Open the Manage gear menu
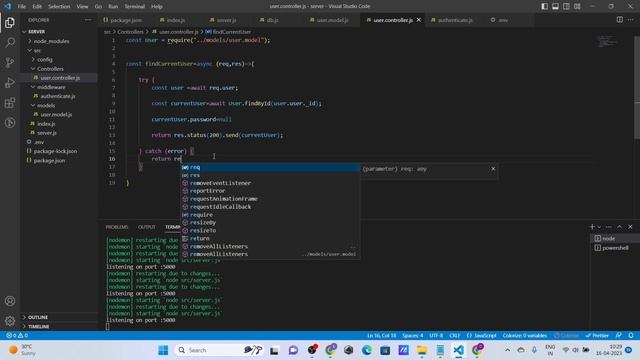 click(x=10, y=321)
